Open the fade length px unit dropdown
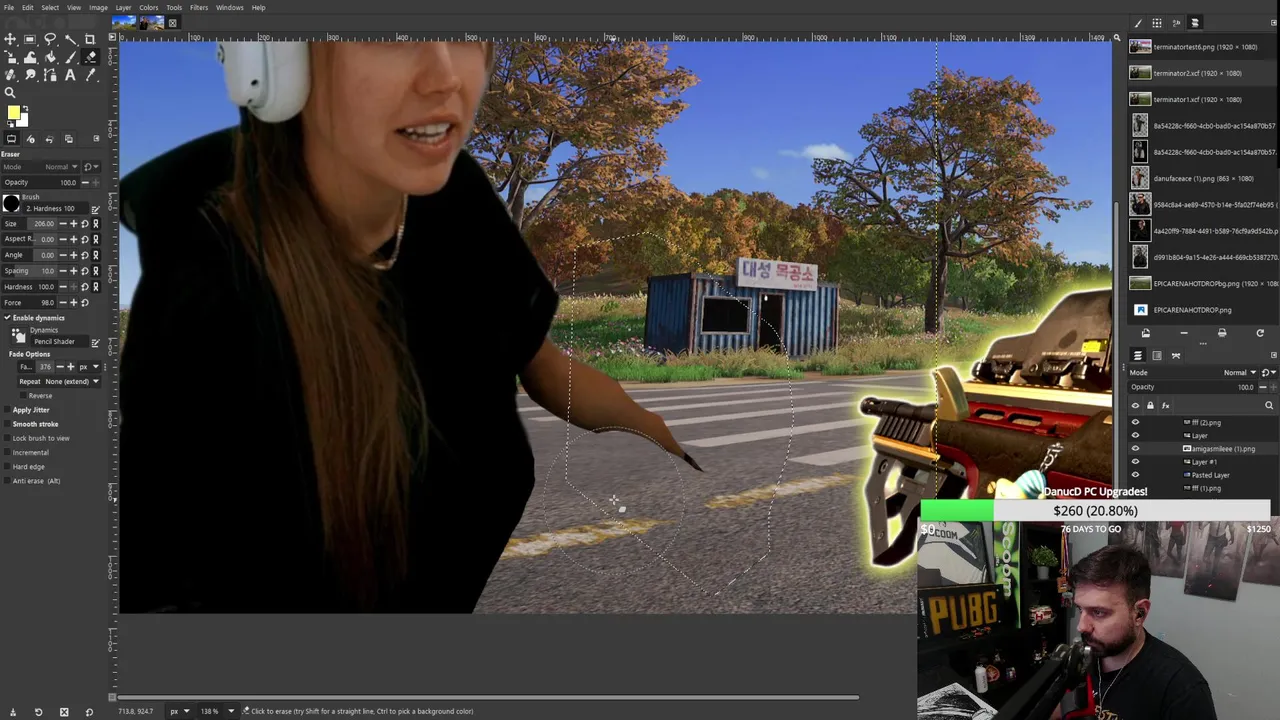 point(89,367)
